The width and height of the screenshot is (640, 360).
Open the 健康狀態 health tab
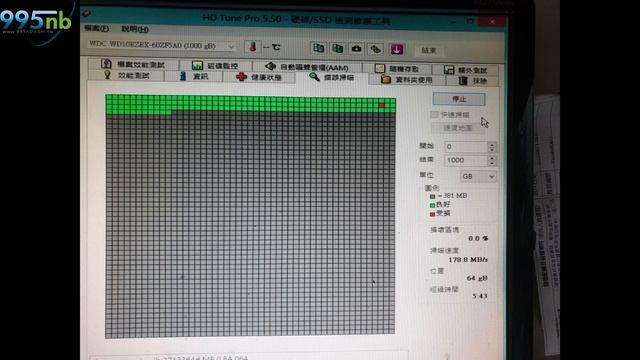259,77
